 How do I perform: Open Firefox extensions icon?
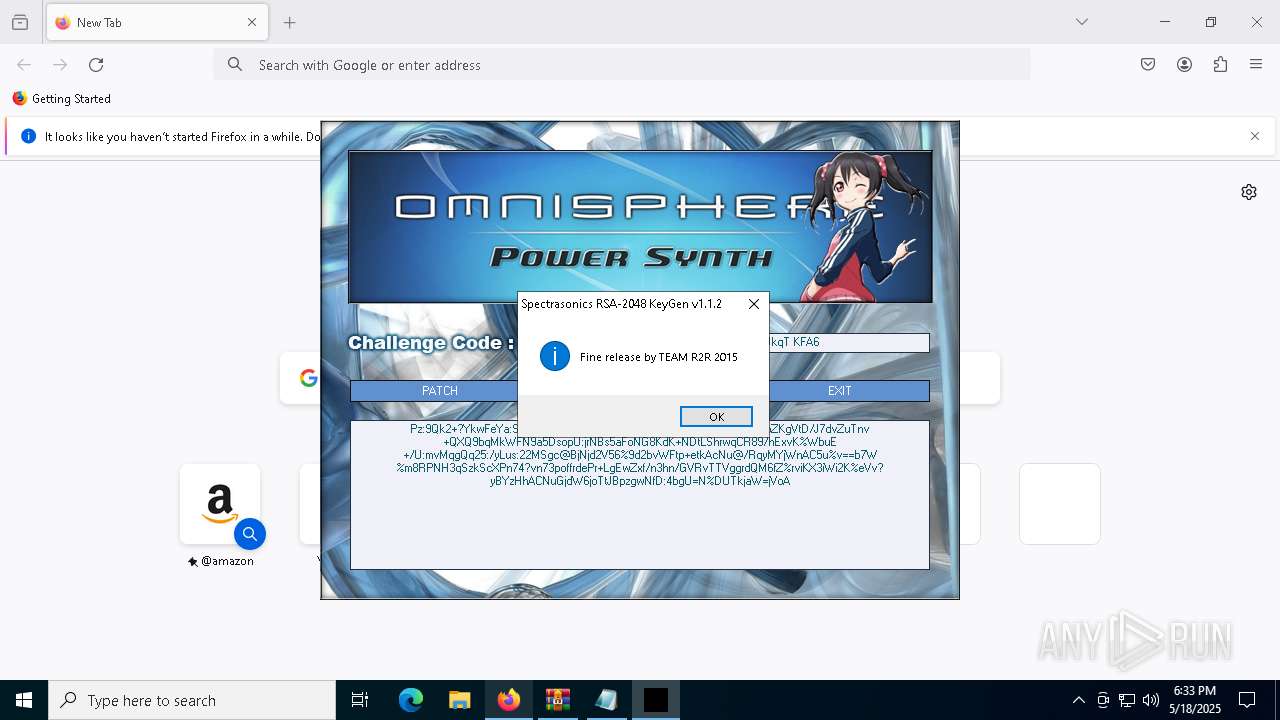1220,65
